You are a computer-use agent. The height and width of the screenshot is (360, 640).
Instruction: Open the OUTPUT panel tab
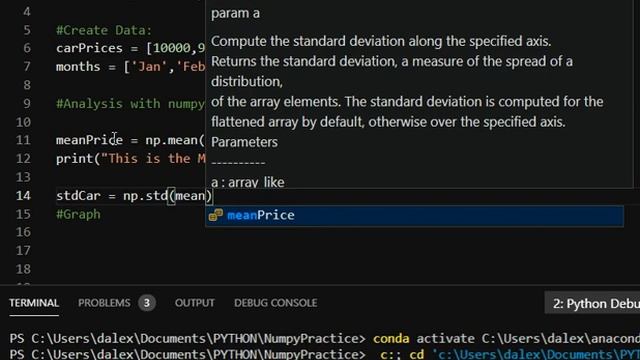coord(195,303)
